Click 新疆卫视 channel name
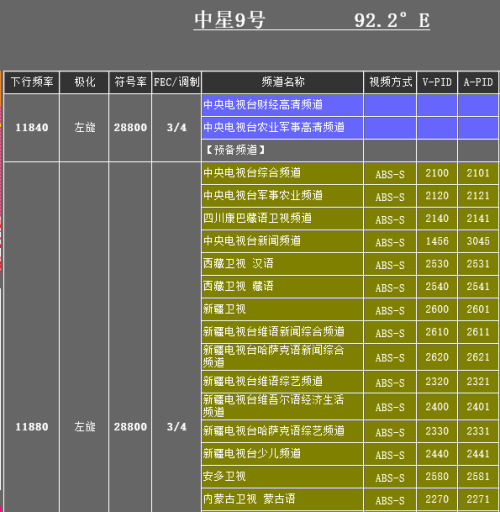Image resolution: width=500 pixels, height=512 pixels. click(225, 309)
